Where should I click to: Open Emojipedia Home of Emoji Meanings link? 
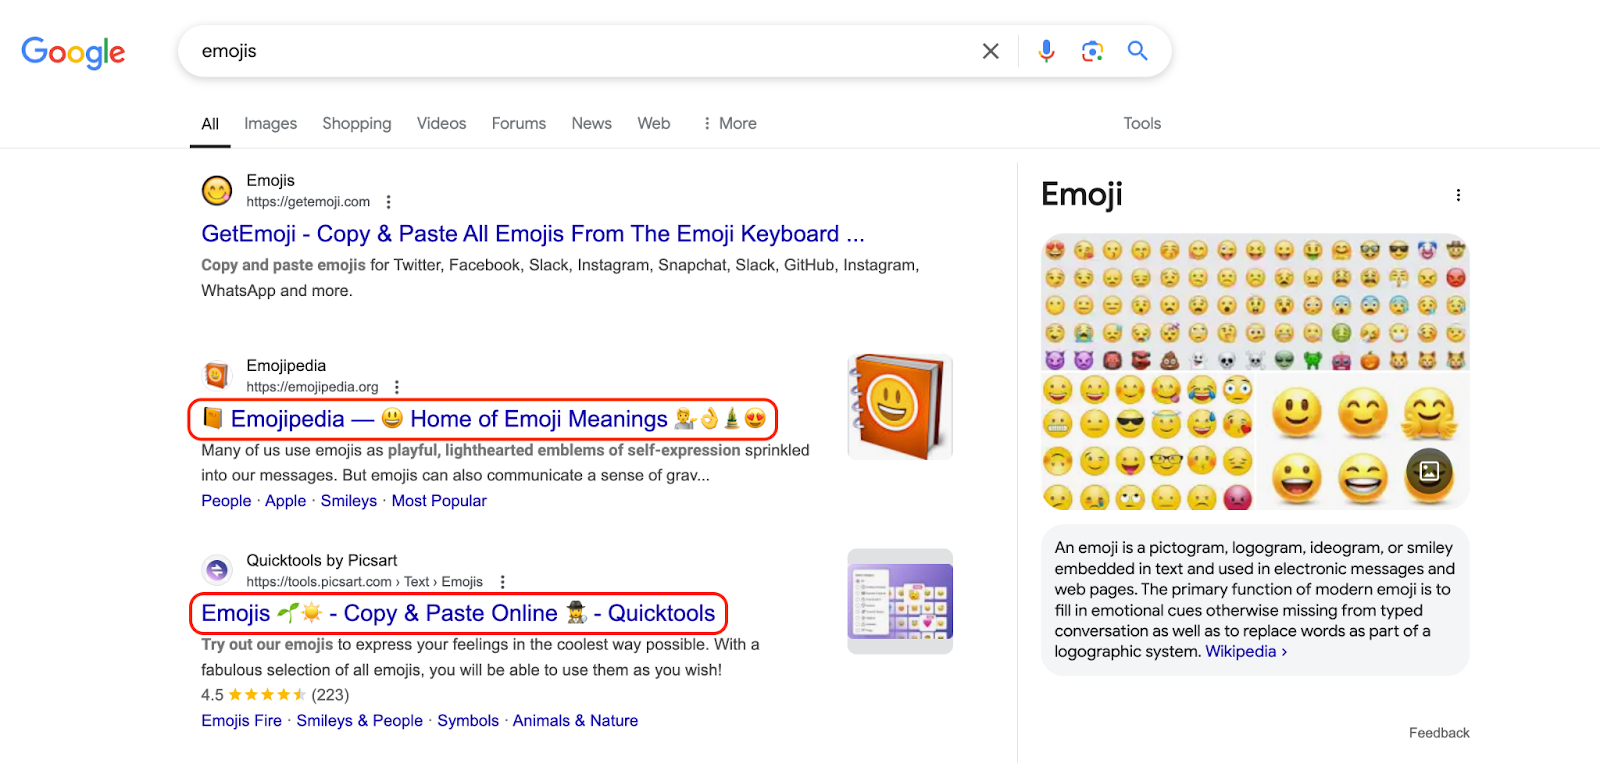pos(483,419)
